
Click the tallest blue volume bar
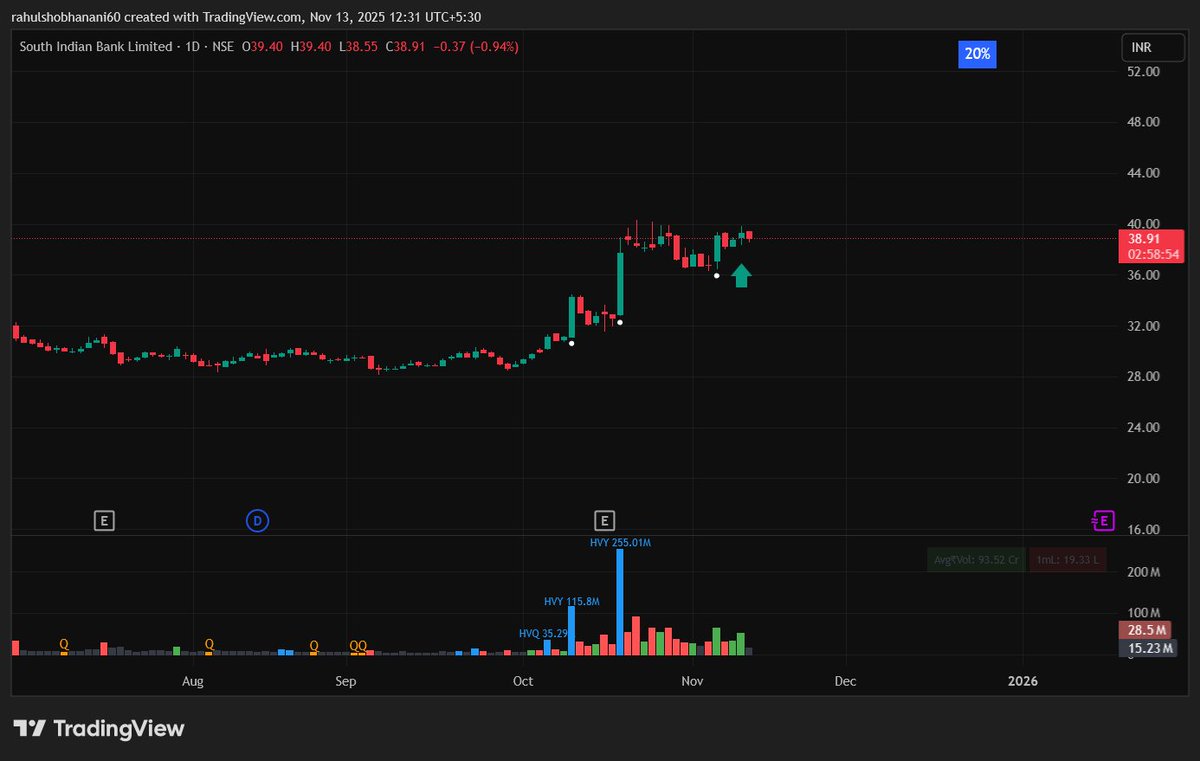tap(620, 602)
